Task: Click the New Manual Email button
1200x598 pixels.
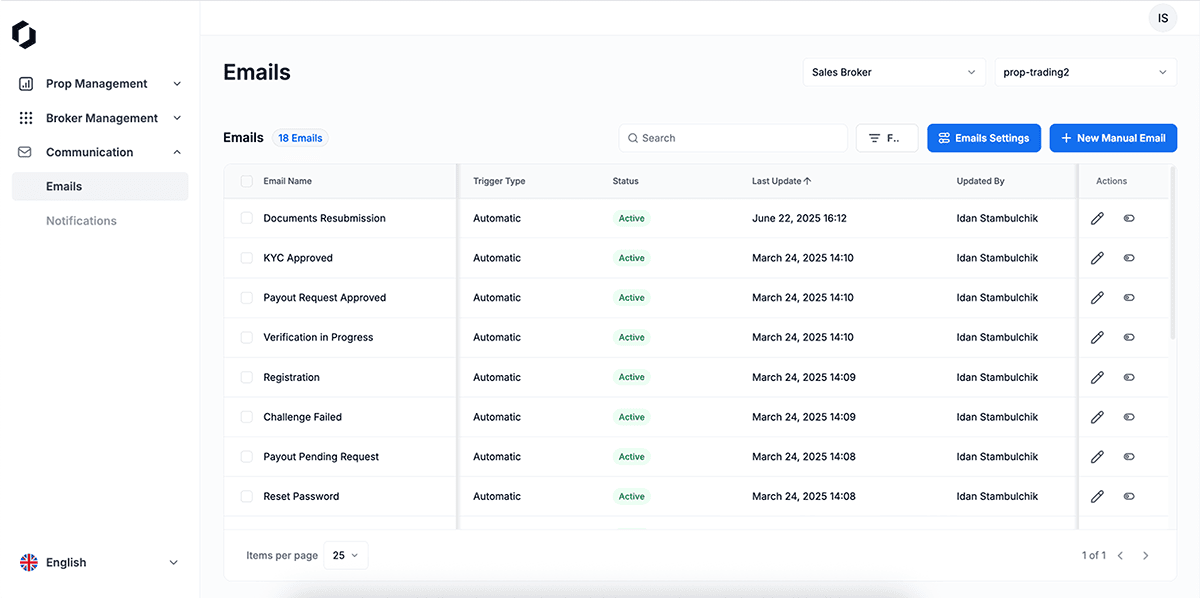Action: (x=1112, y=138)
